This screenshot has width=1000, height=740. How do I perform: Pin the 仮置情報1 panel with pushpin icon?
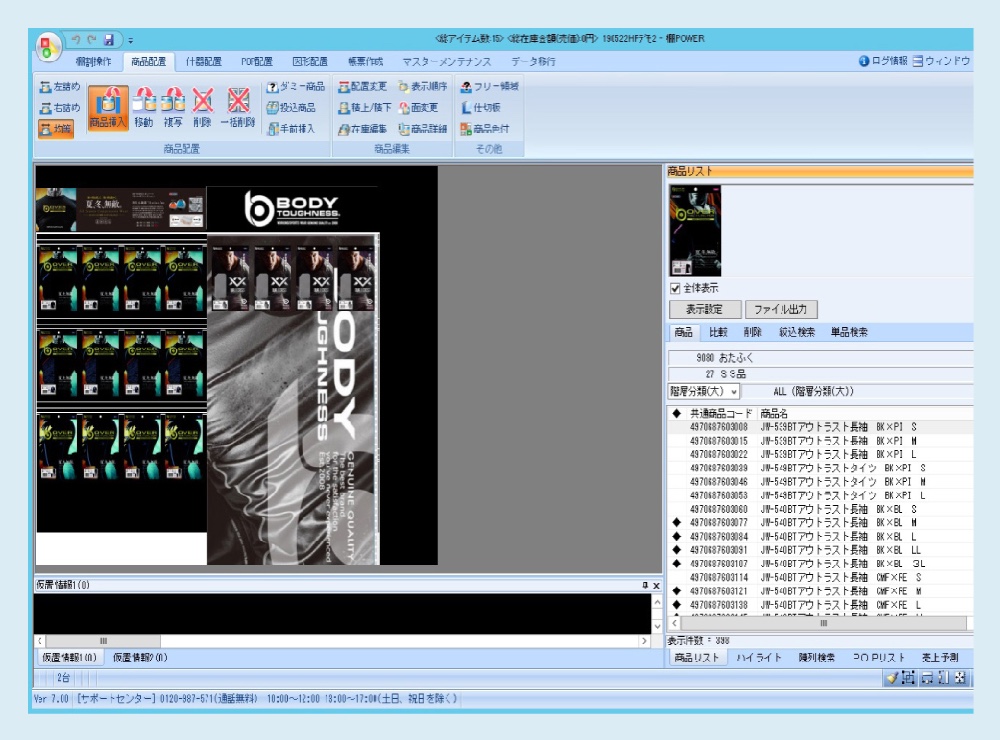coord(645,586)
